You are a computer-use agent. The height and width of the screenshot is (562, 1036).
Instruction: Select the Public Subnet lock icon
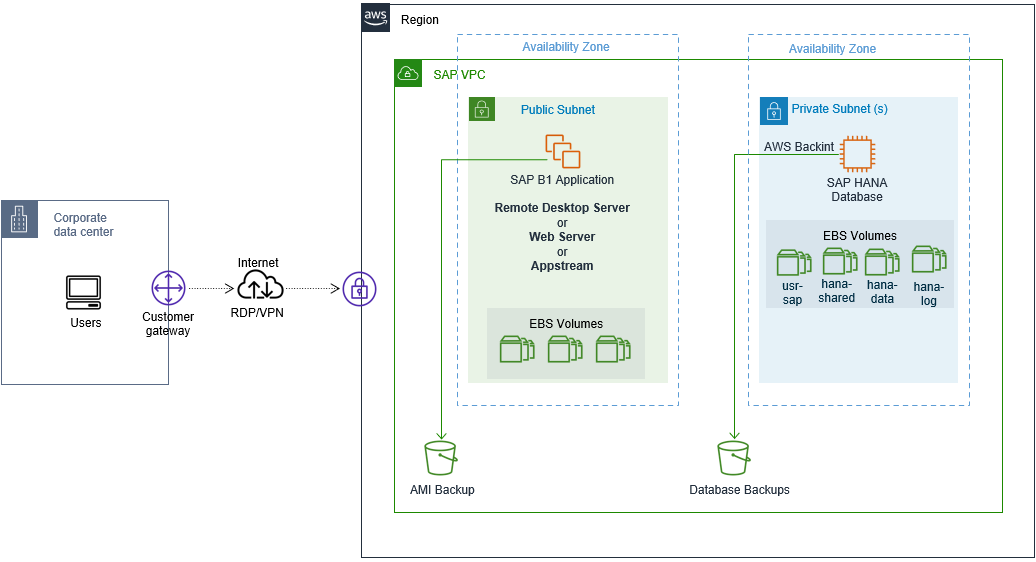tap(482, 109)
